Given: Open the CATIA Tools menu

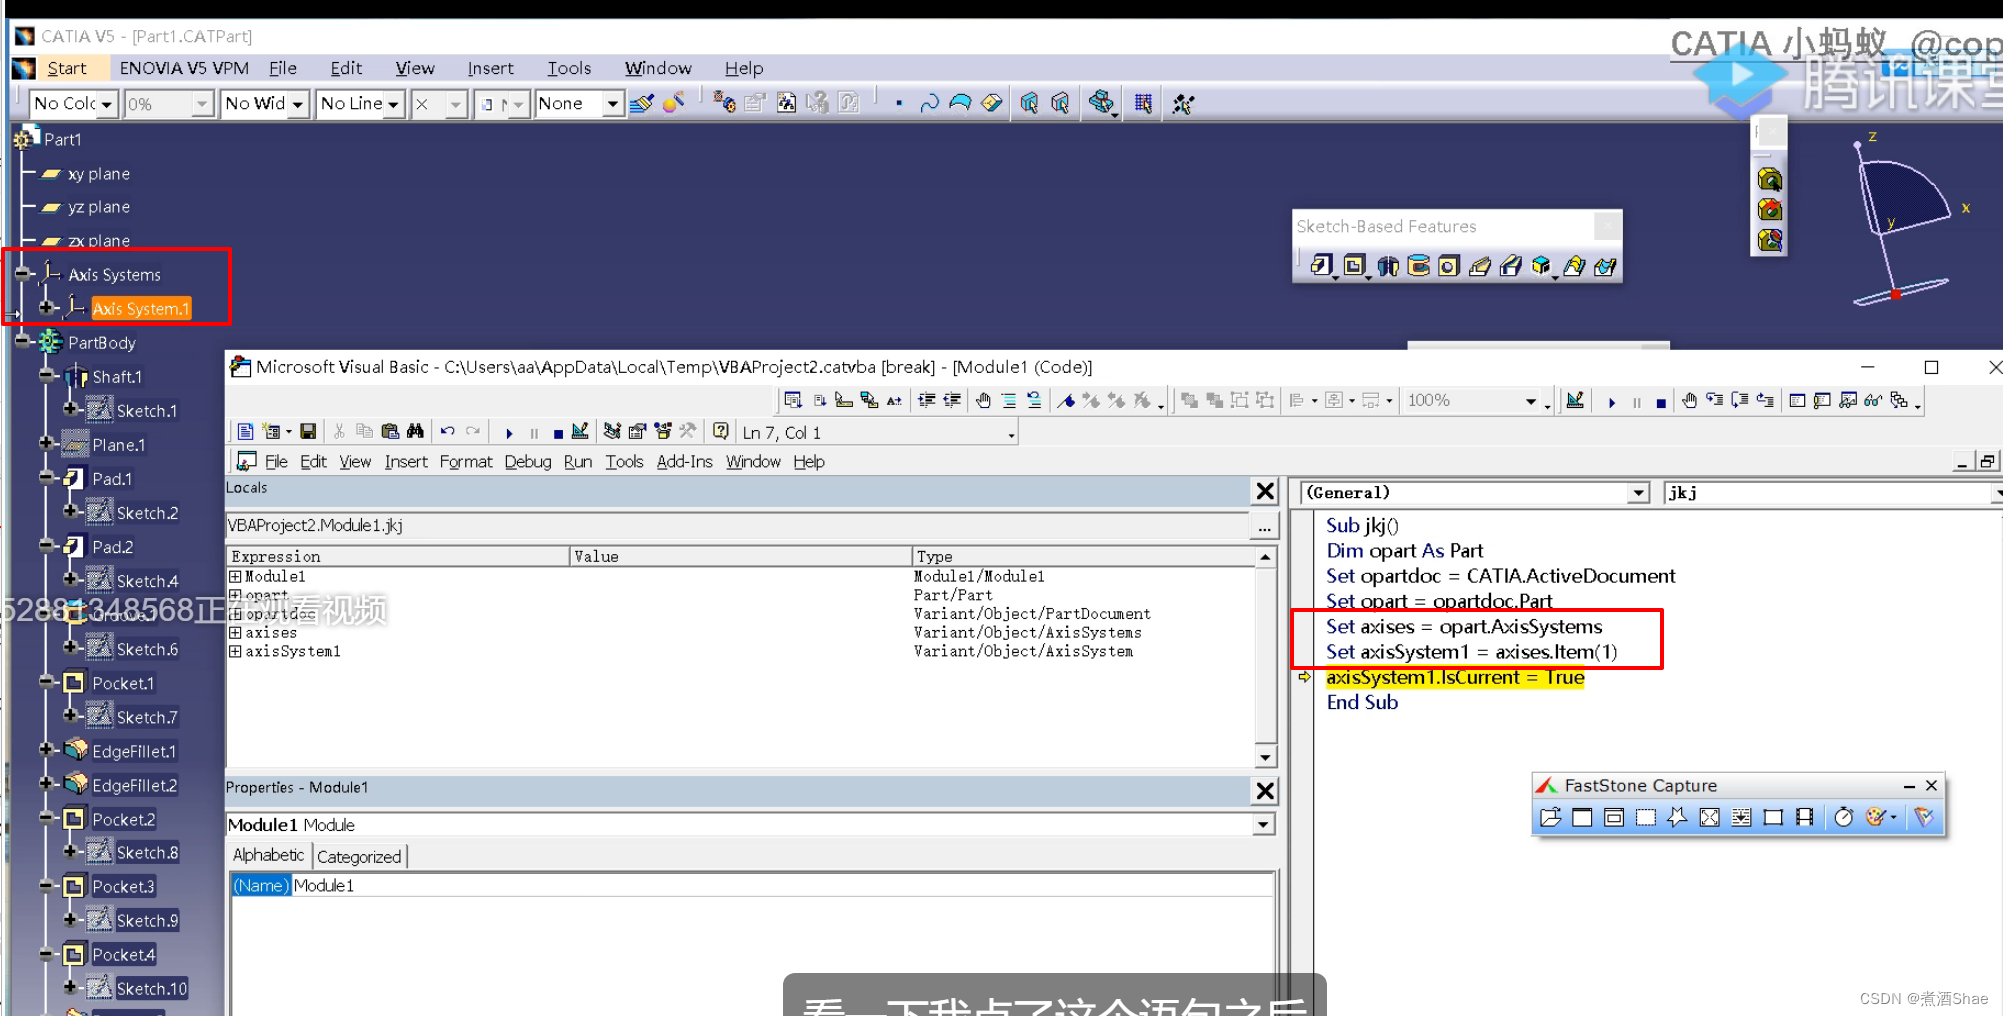Looking at the screenshot, I should (569, 68).
